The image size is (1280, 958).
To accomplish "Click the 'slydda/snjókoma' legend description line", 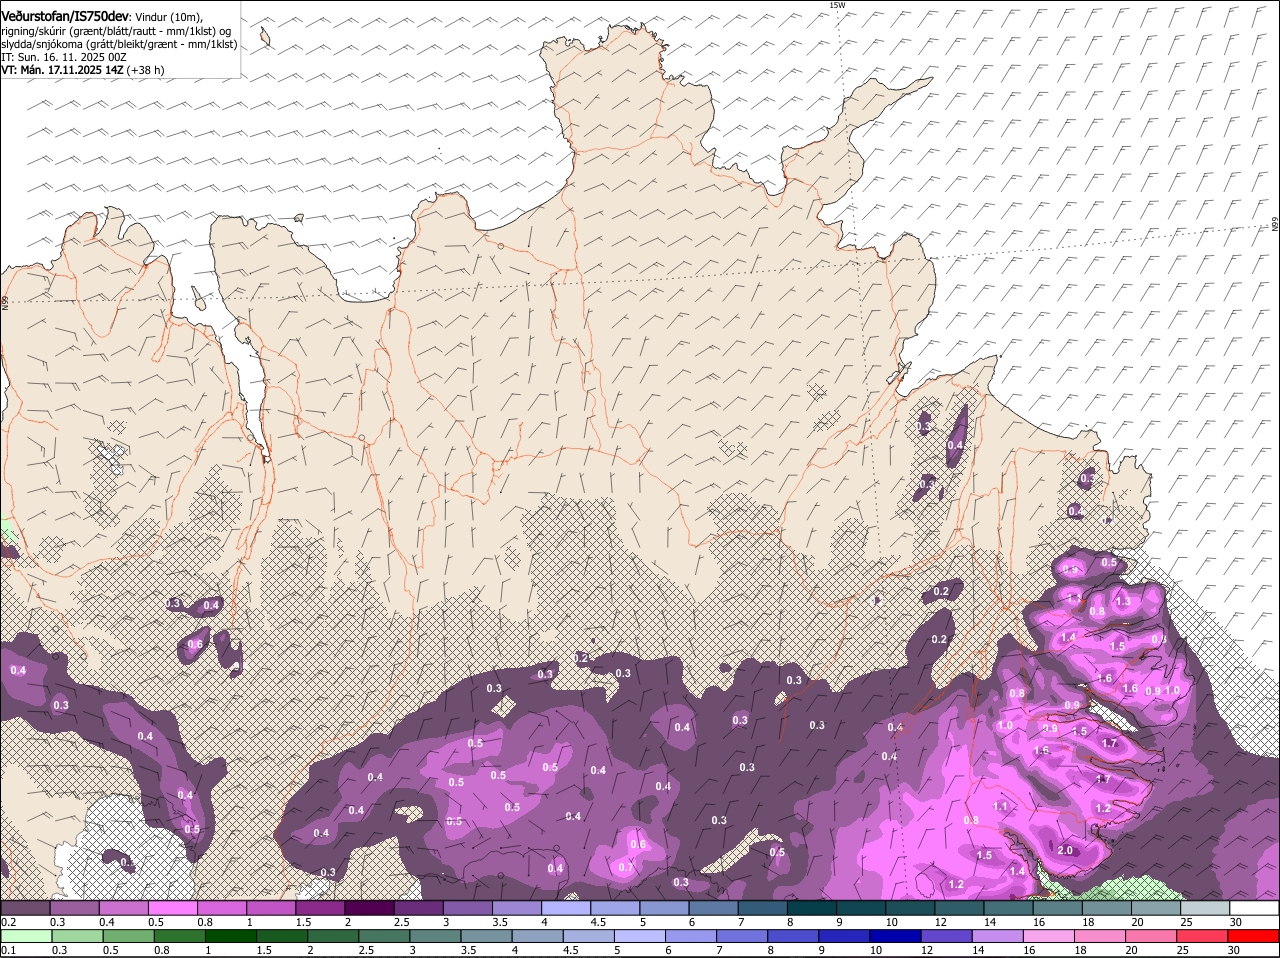I will tap(119, 44).
